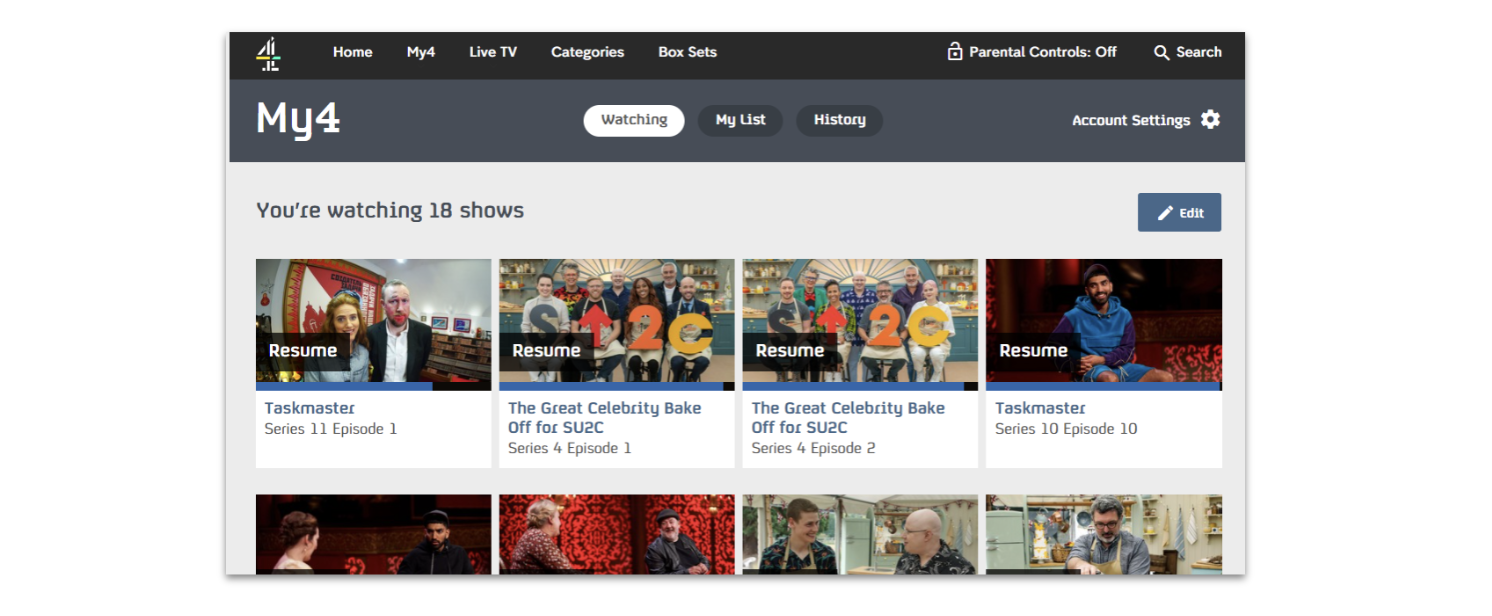Image resolution: width=1492 pixels, height=616 pixels.
Task: Click progress bar under Taskmaster Series 11
Action: tap(373, 386)
